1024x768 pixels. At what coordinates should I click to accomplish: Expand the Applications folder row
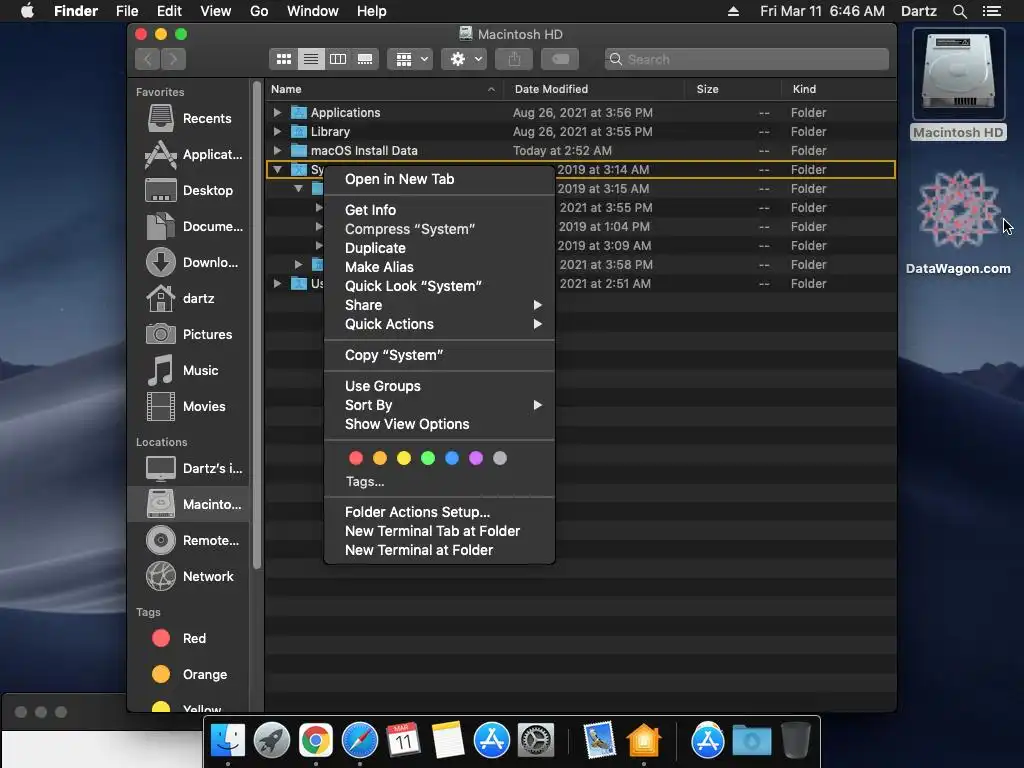click(x=277, y=112)
